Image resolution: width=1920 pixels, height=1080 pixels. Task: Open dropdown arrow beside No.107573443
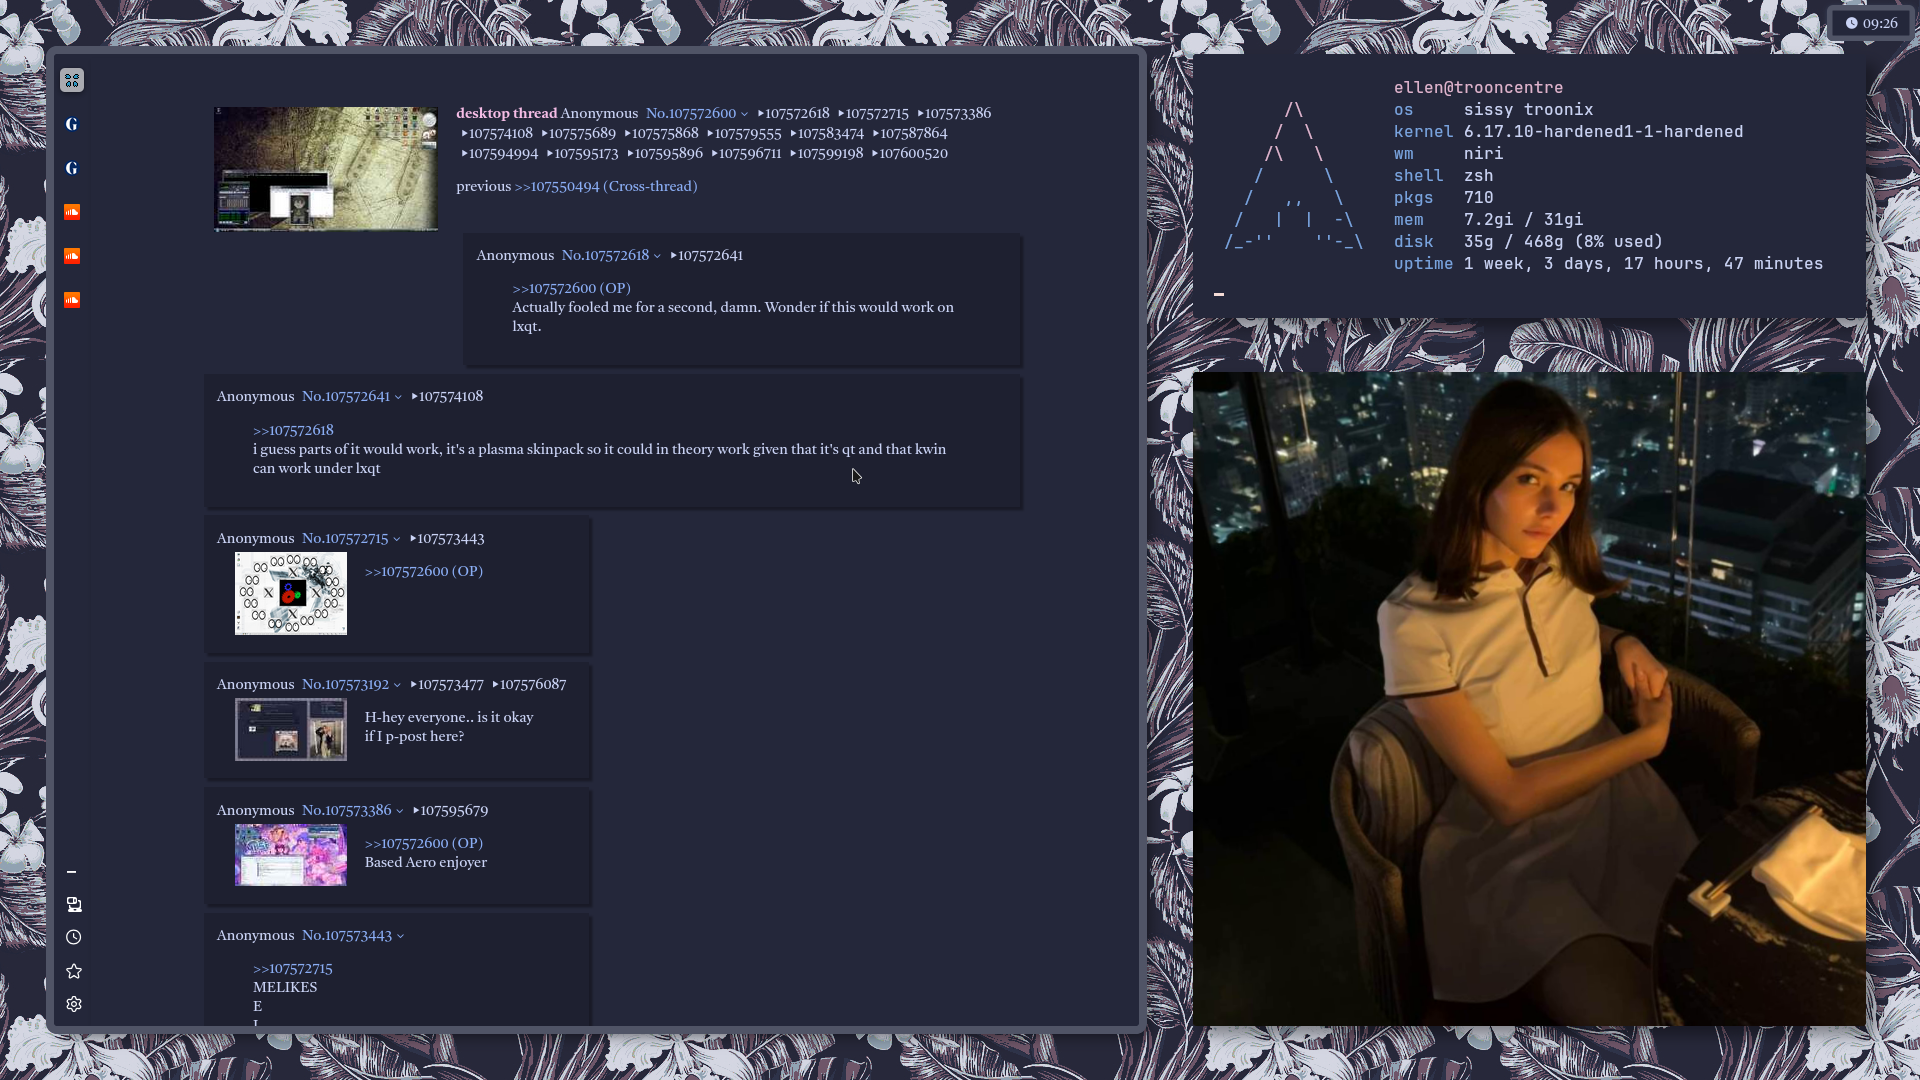[x=400, y=936]
